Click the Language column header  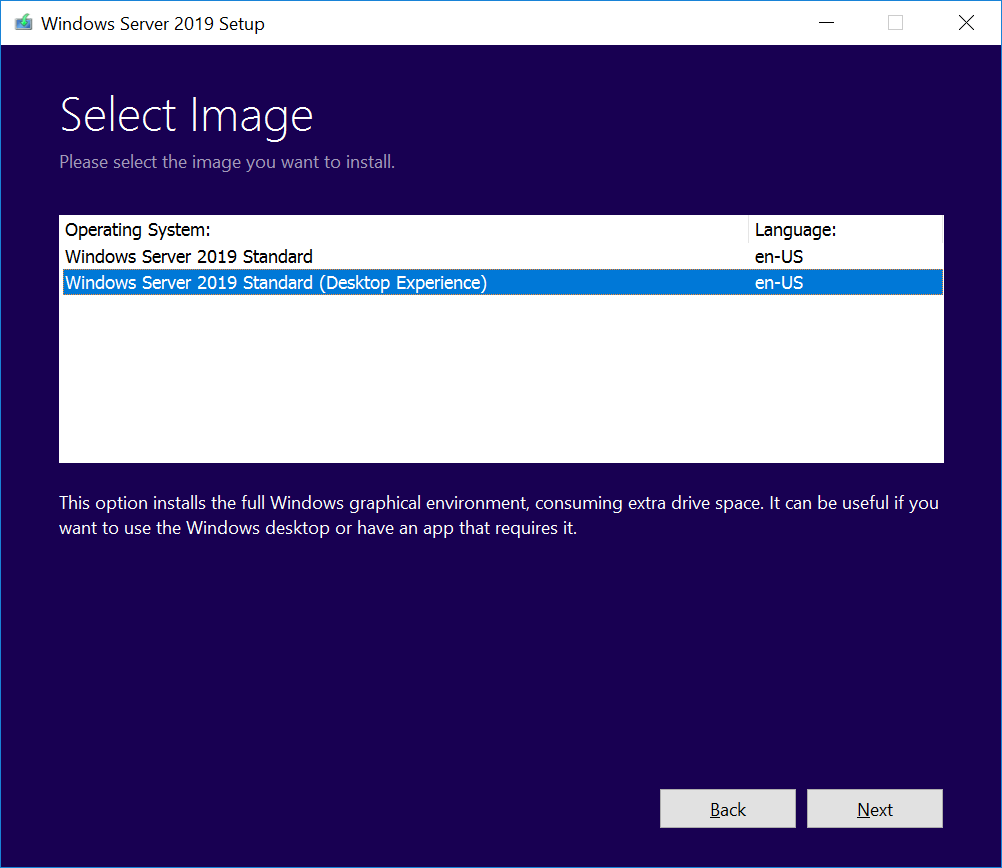(x=795, y=230)
